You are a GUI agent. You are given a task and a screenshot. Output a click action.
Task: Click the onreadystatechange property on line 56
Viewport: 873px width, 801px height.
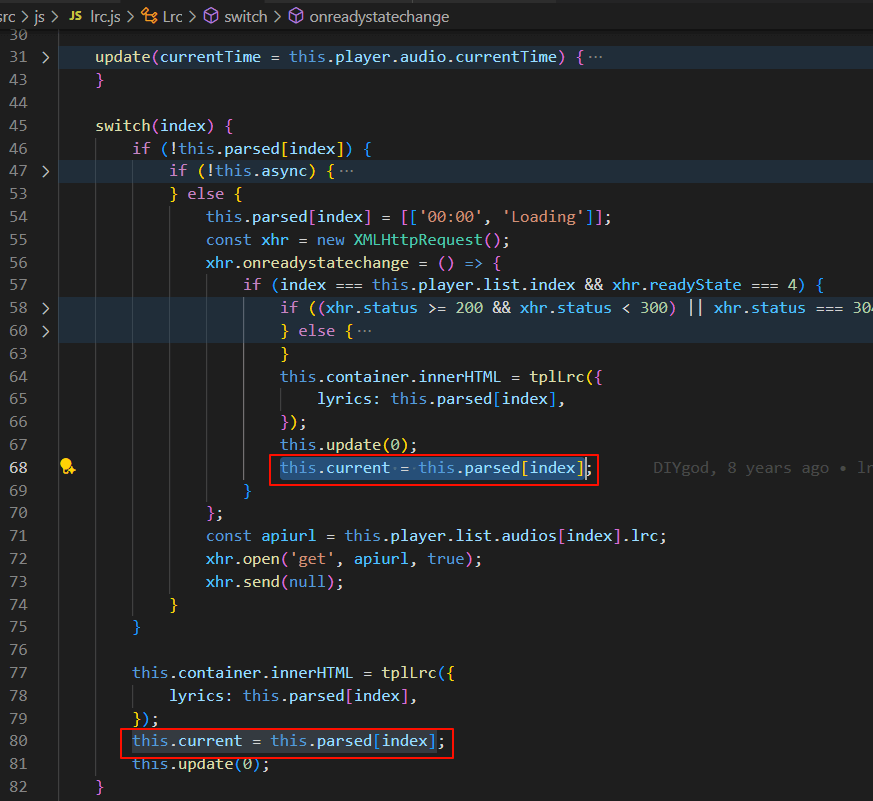[x=326, y=263]
